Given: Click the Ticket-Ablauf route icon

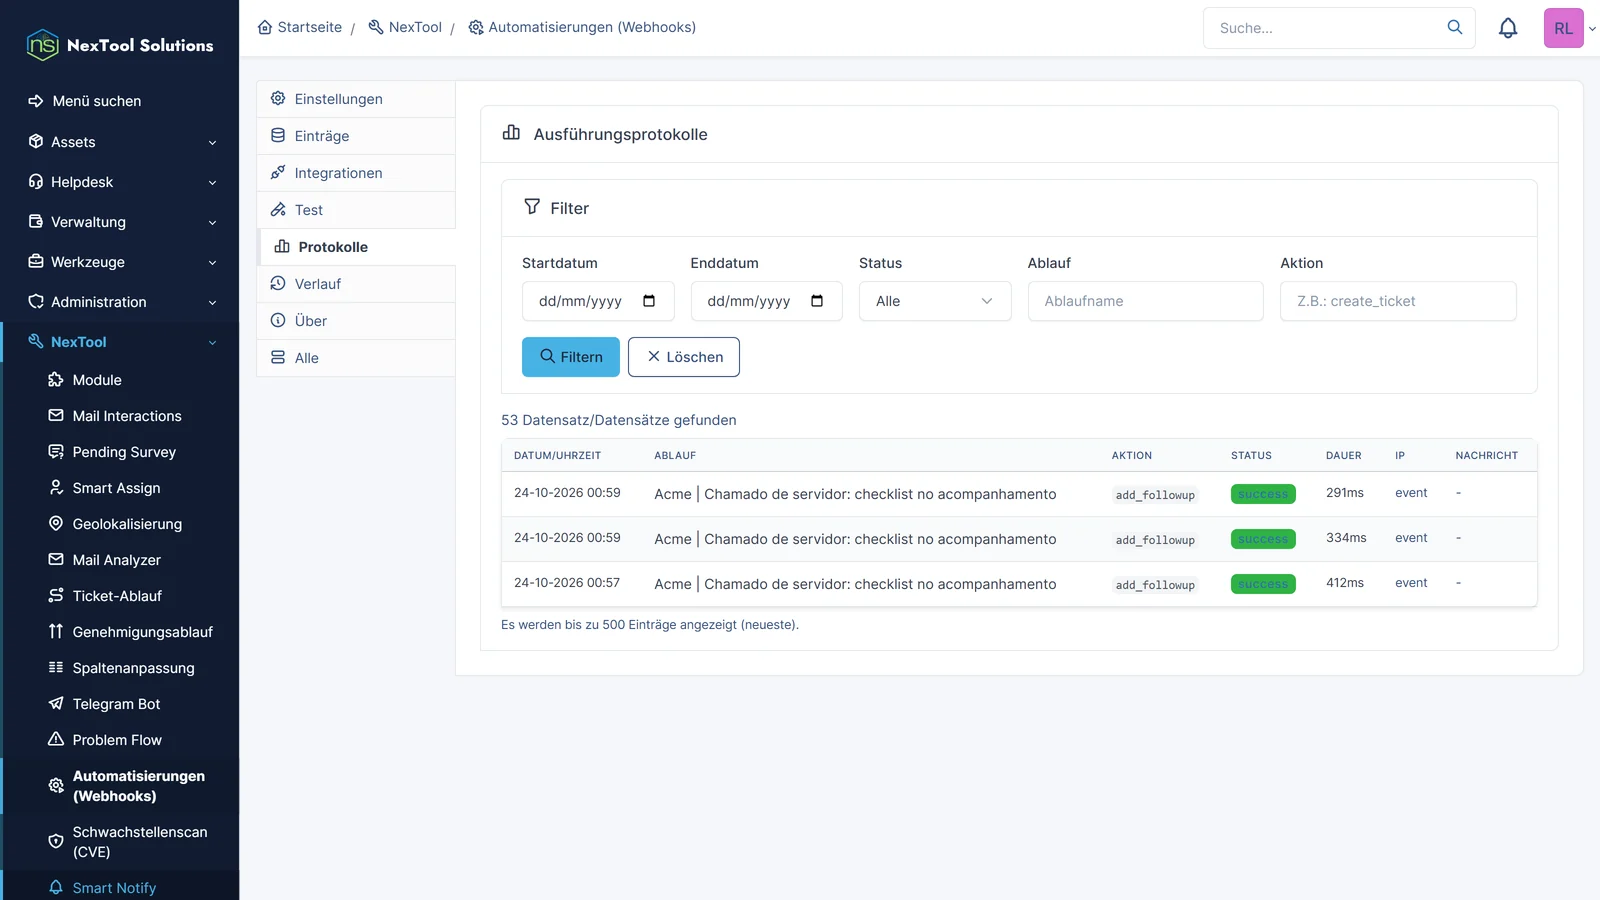Looking at the screenshot, I should coord(56,596).
